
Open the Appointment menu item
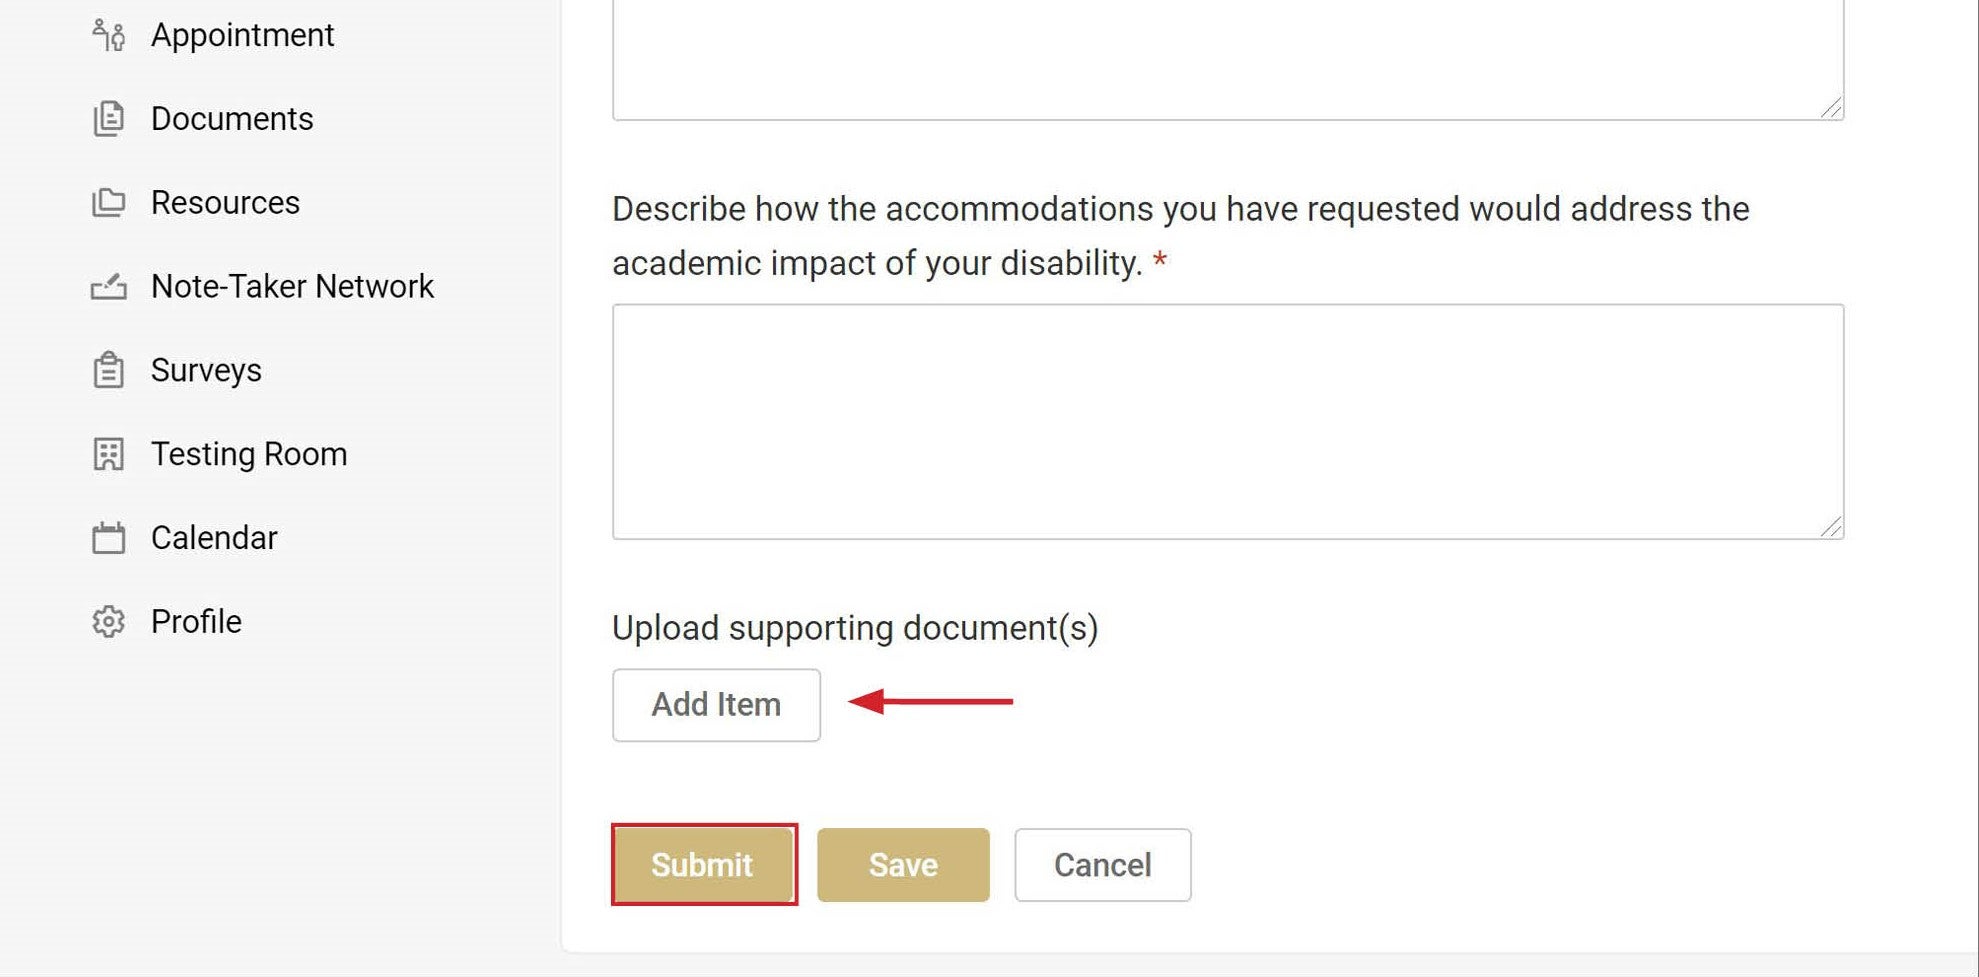[x=242, y=35]
